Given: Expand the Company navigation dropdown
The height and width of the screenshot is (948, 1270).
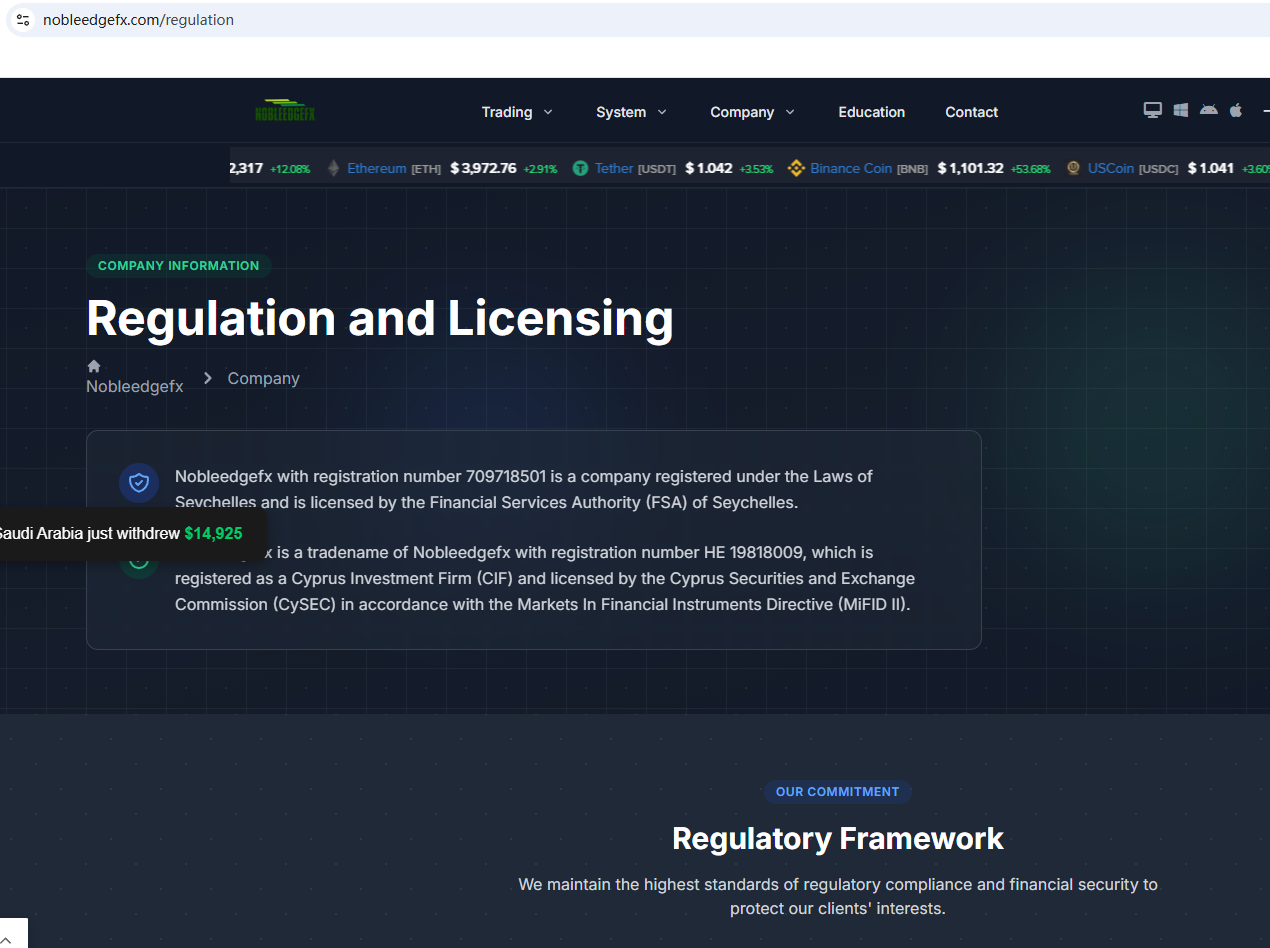Looking at the screenshot, I should coord(752,112).
